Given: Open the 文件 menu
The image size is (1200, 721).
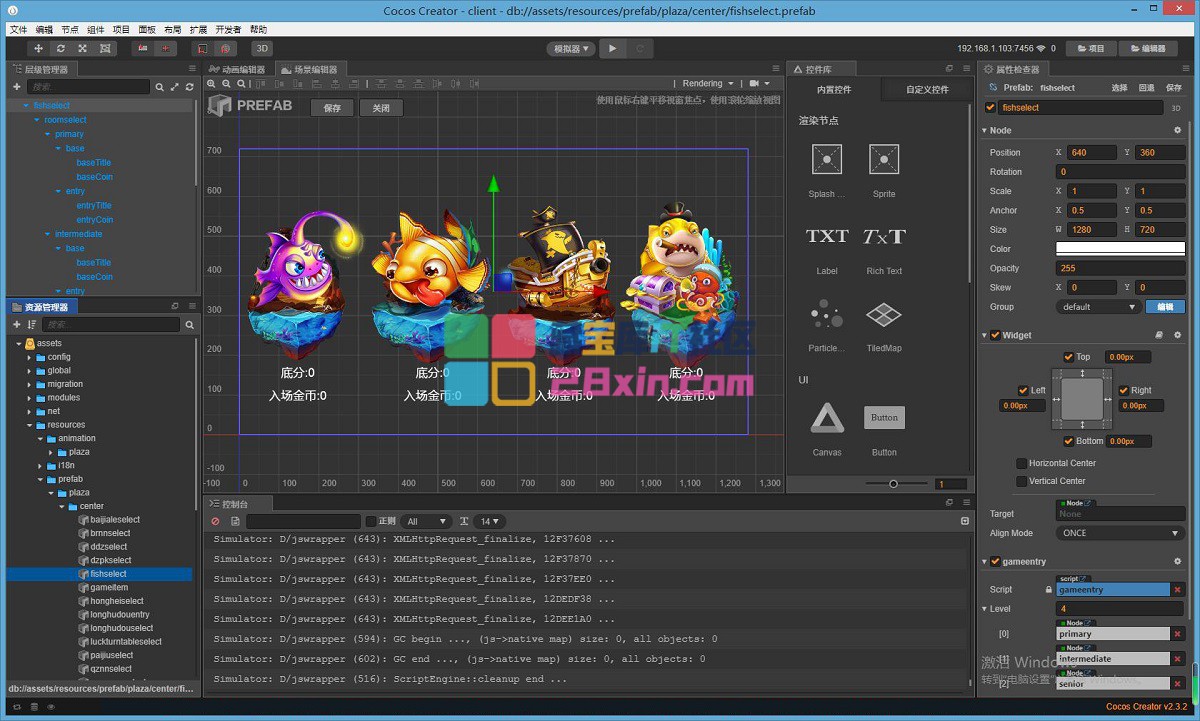Looking at the screenshot, I should point(18,30).
